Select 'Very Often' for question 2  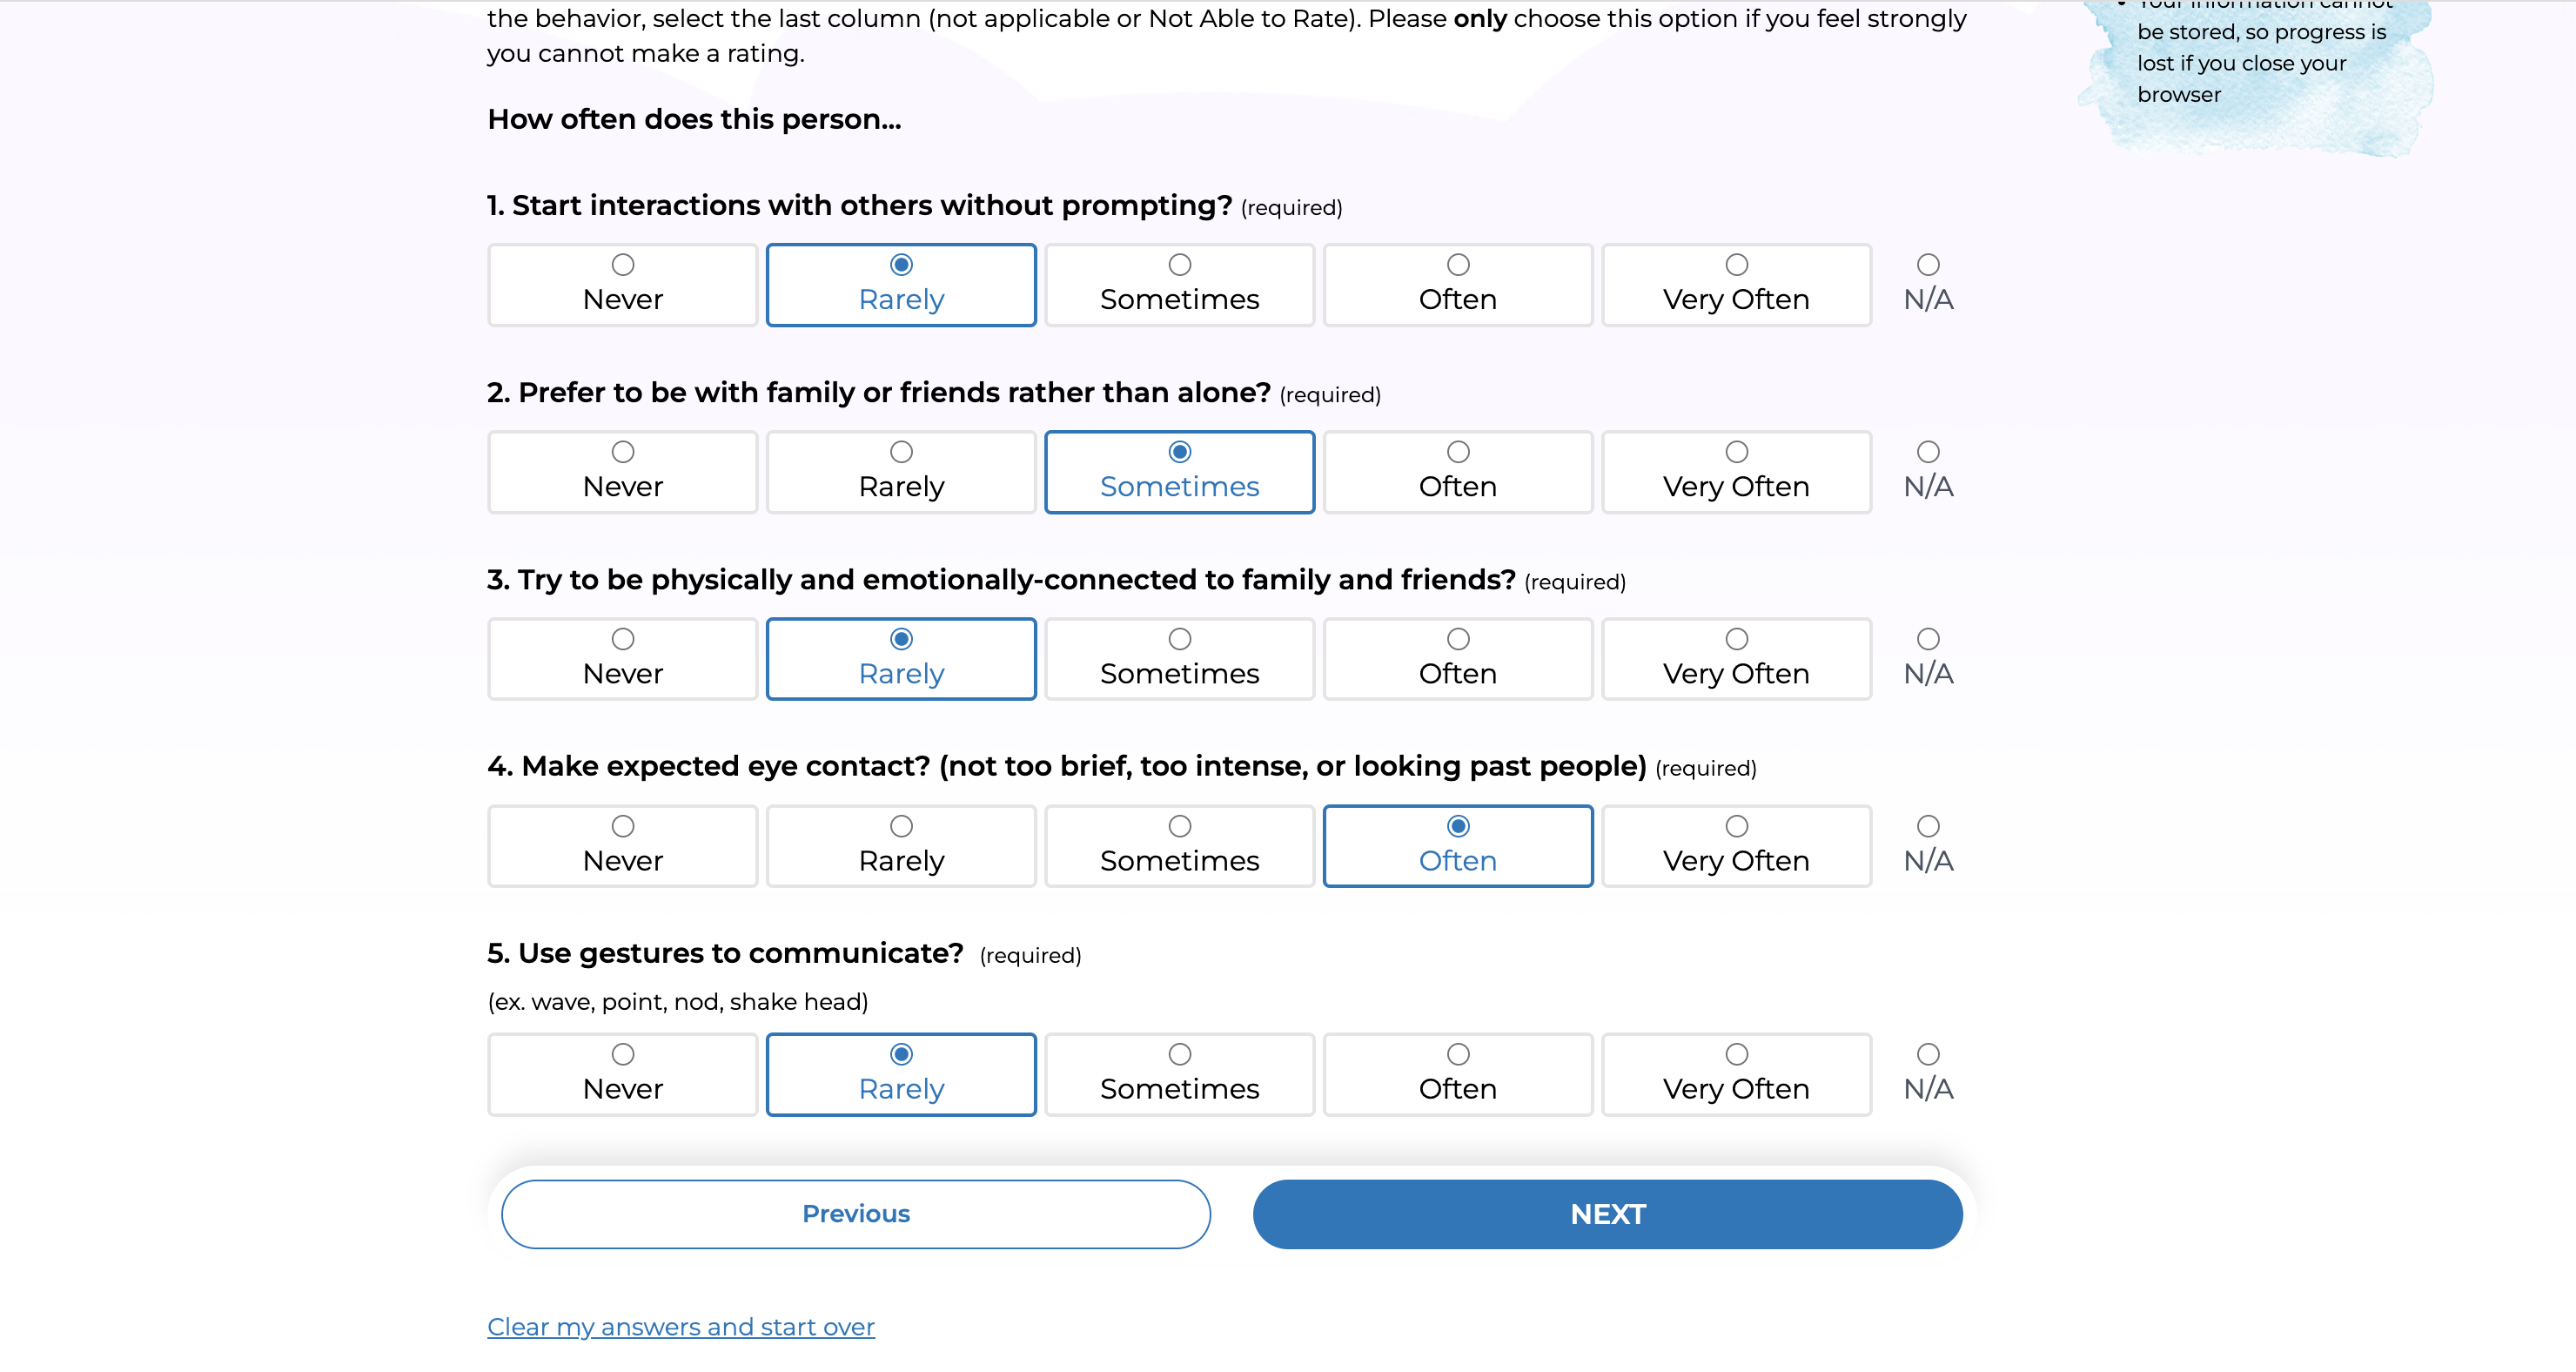pos(1734,452)
